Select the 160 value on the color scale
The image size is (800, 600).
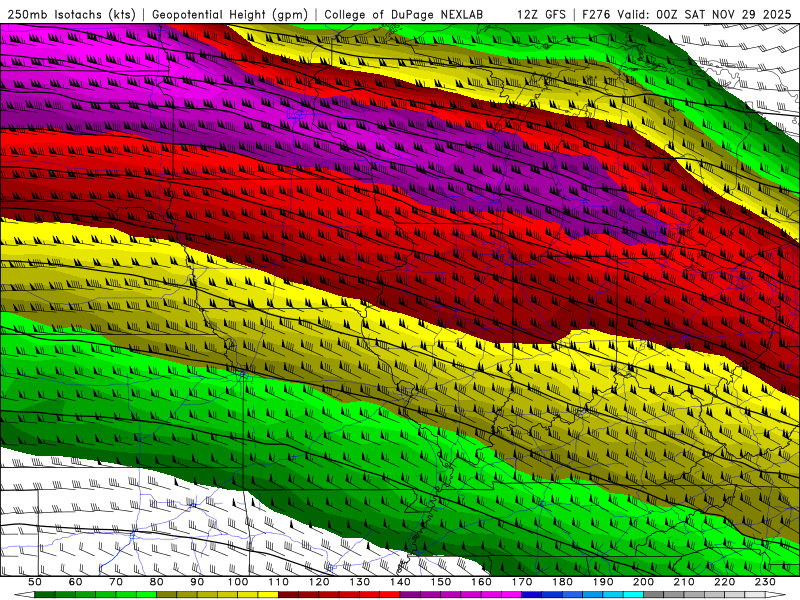point(481,582)
